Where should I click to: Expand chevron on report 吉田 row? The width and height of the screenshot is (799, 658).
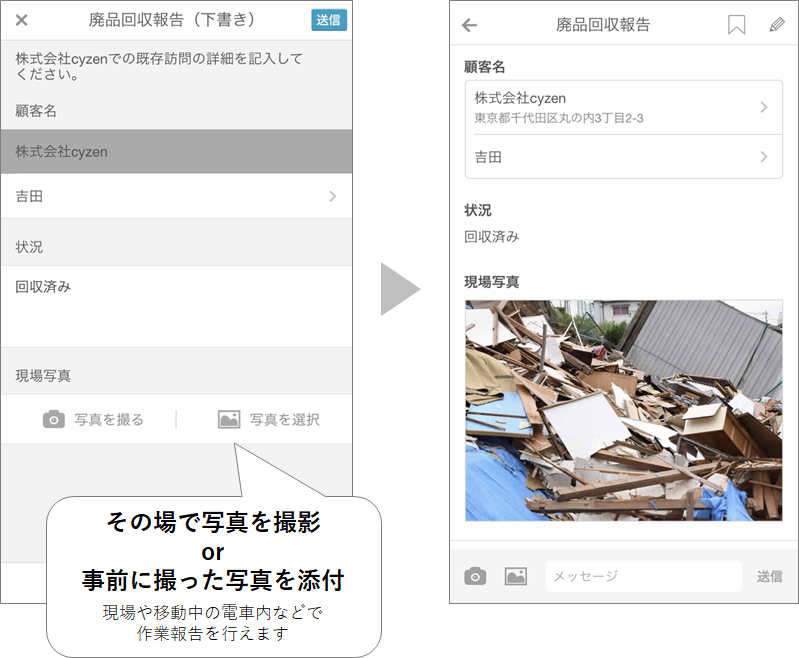coord(763,156)
